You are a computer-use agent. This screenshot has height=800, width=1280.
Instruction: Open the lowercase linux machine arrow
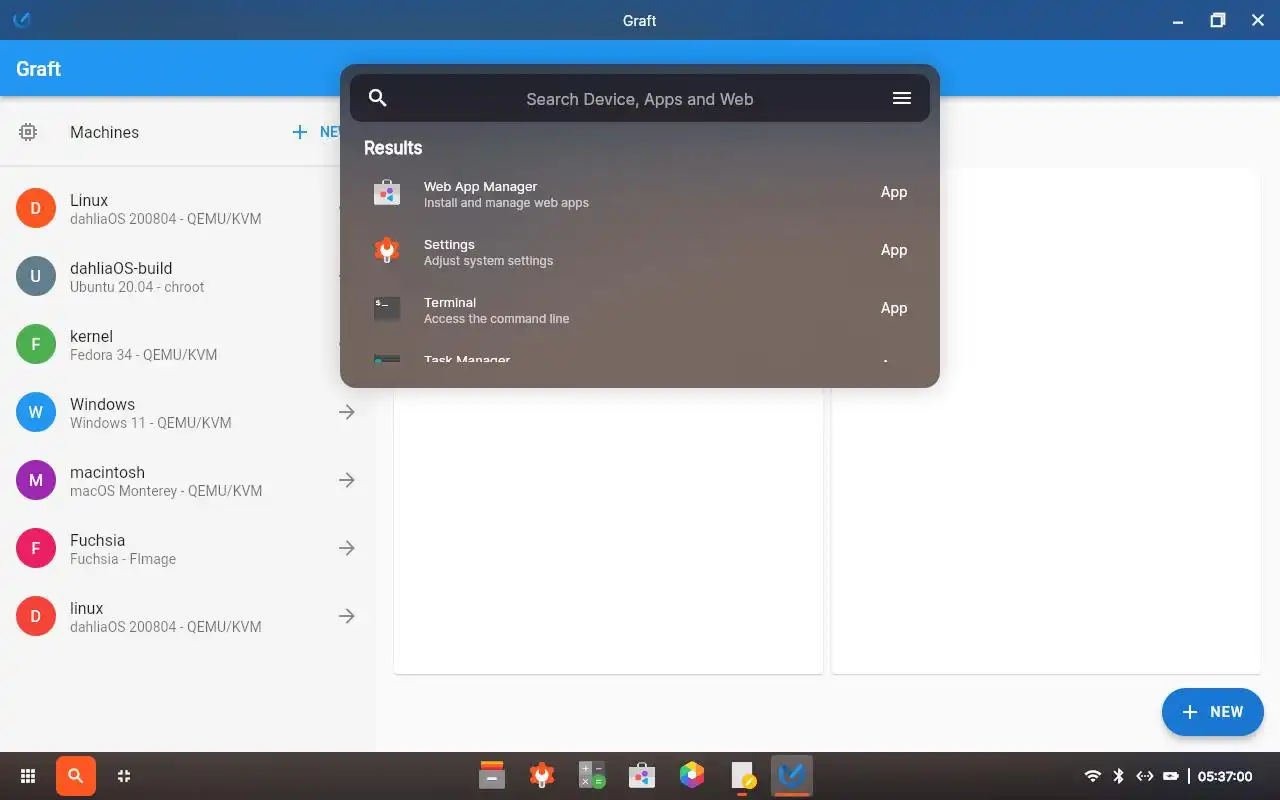click(347, 616)
